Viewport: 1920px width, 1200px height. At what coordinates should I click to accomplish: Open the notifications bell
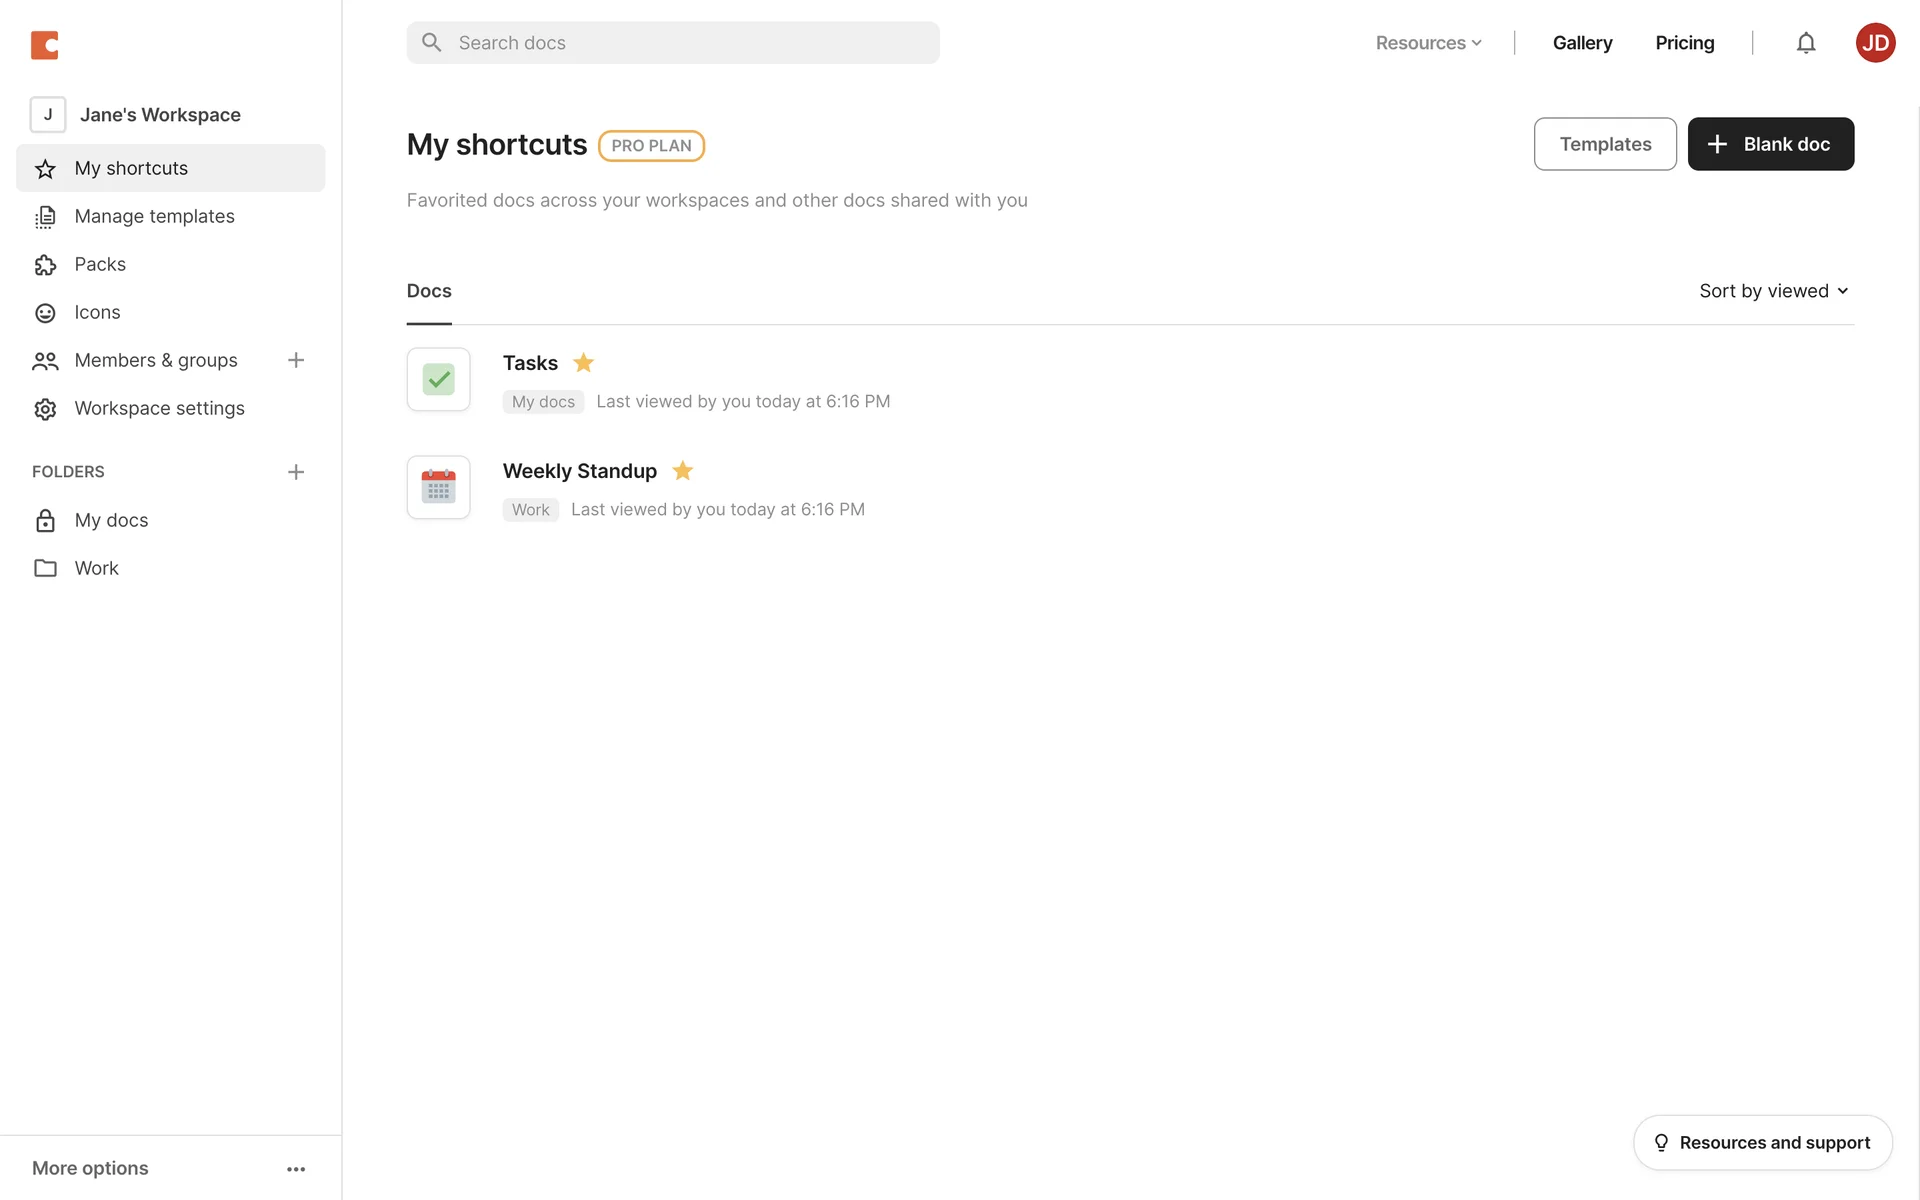[x=1805, y=43]
